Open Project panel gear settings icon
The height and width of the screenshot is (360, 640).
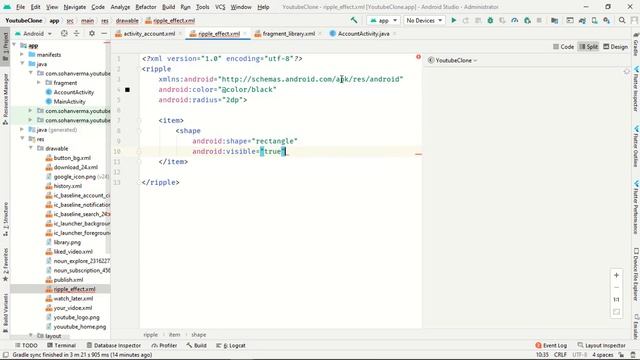pos(92,33)
